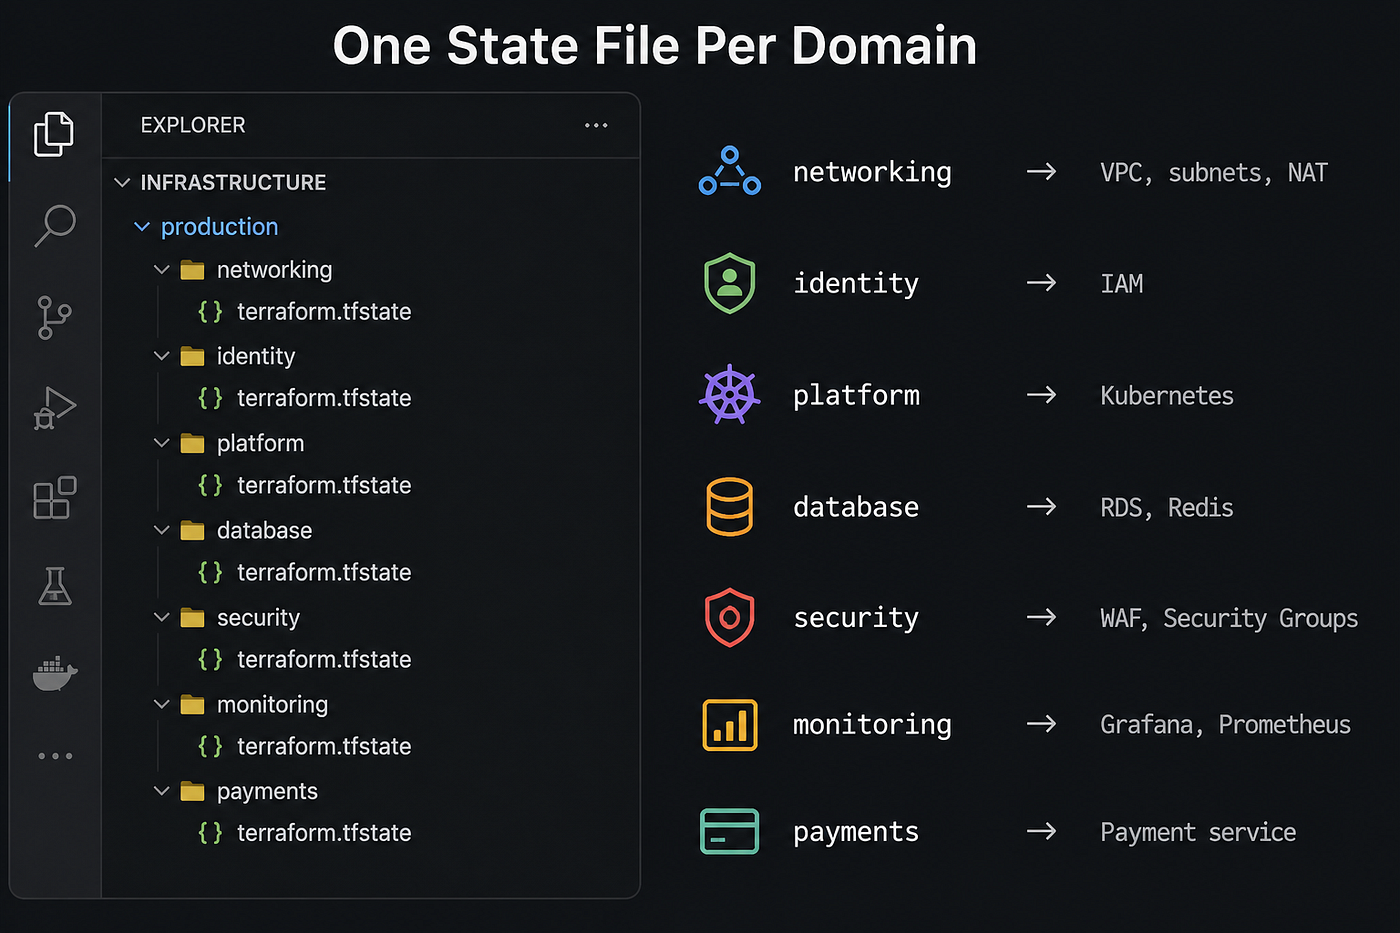
Task: Click the "Payment service" description
Action: click(x=1198, y=833)
